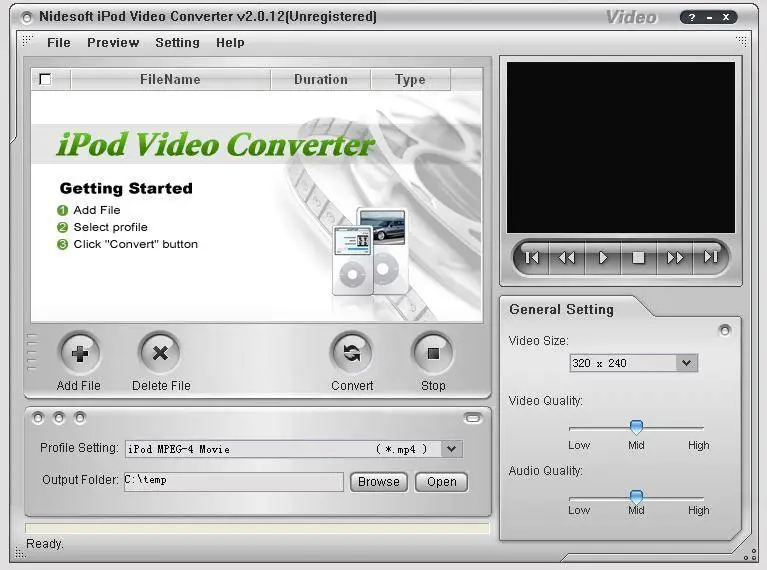Open the Profile Setting dropdown arrow

click(451, 449)
